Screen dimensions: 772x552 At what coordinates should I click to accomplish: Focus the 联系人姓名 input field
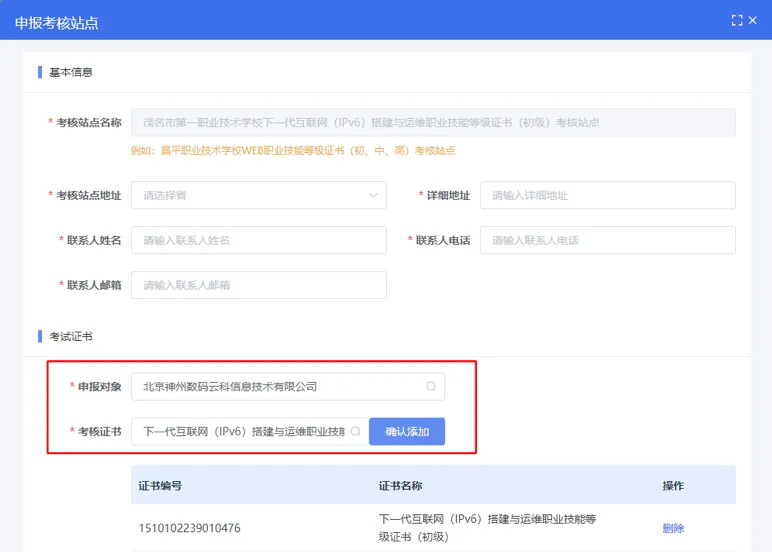(x=258, y=240)
